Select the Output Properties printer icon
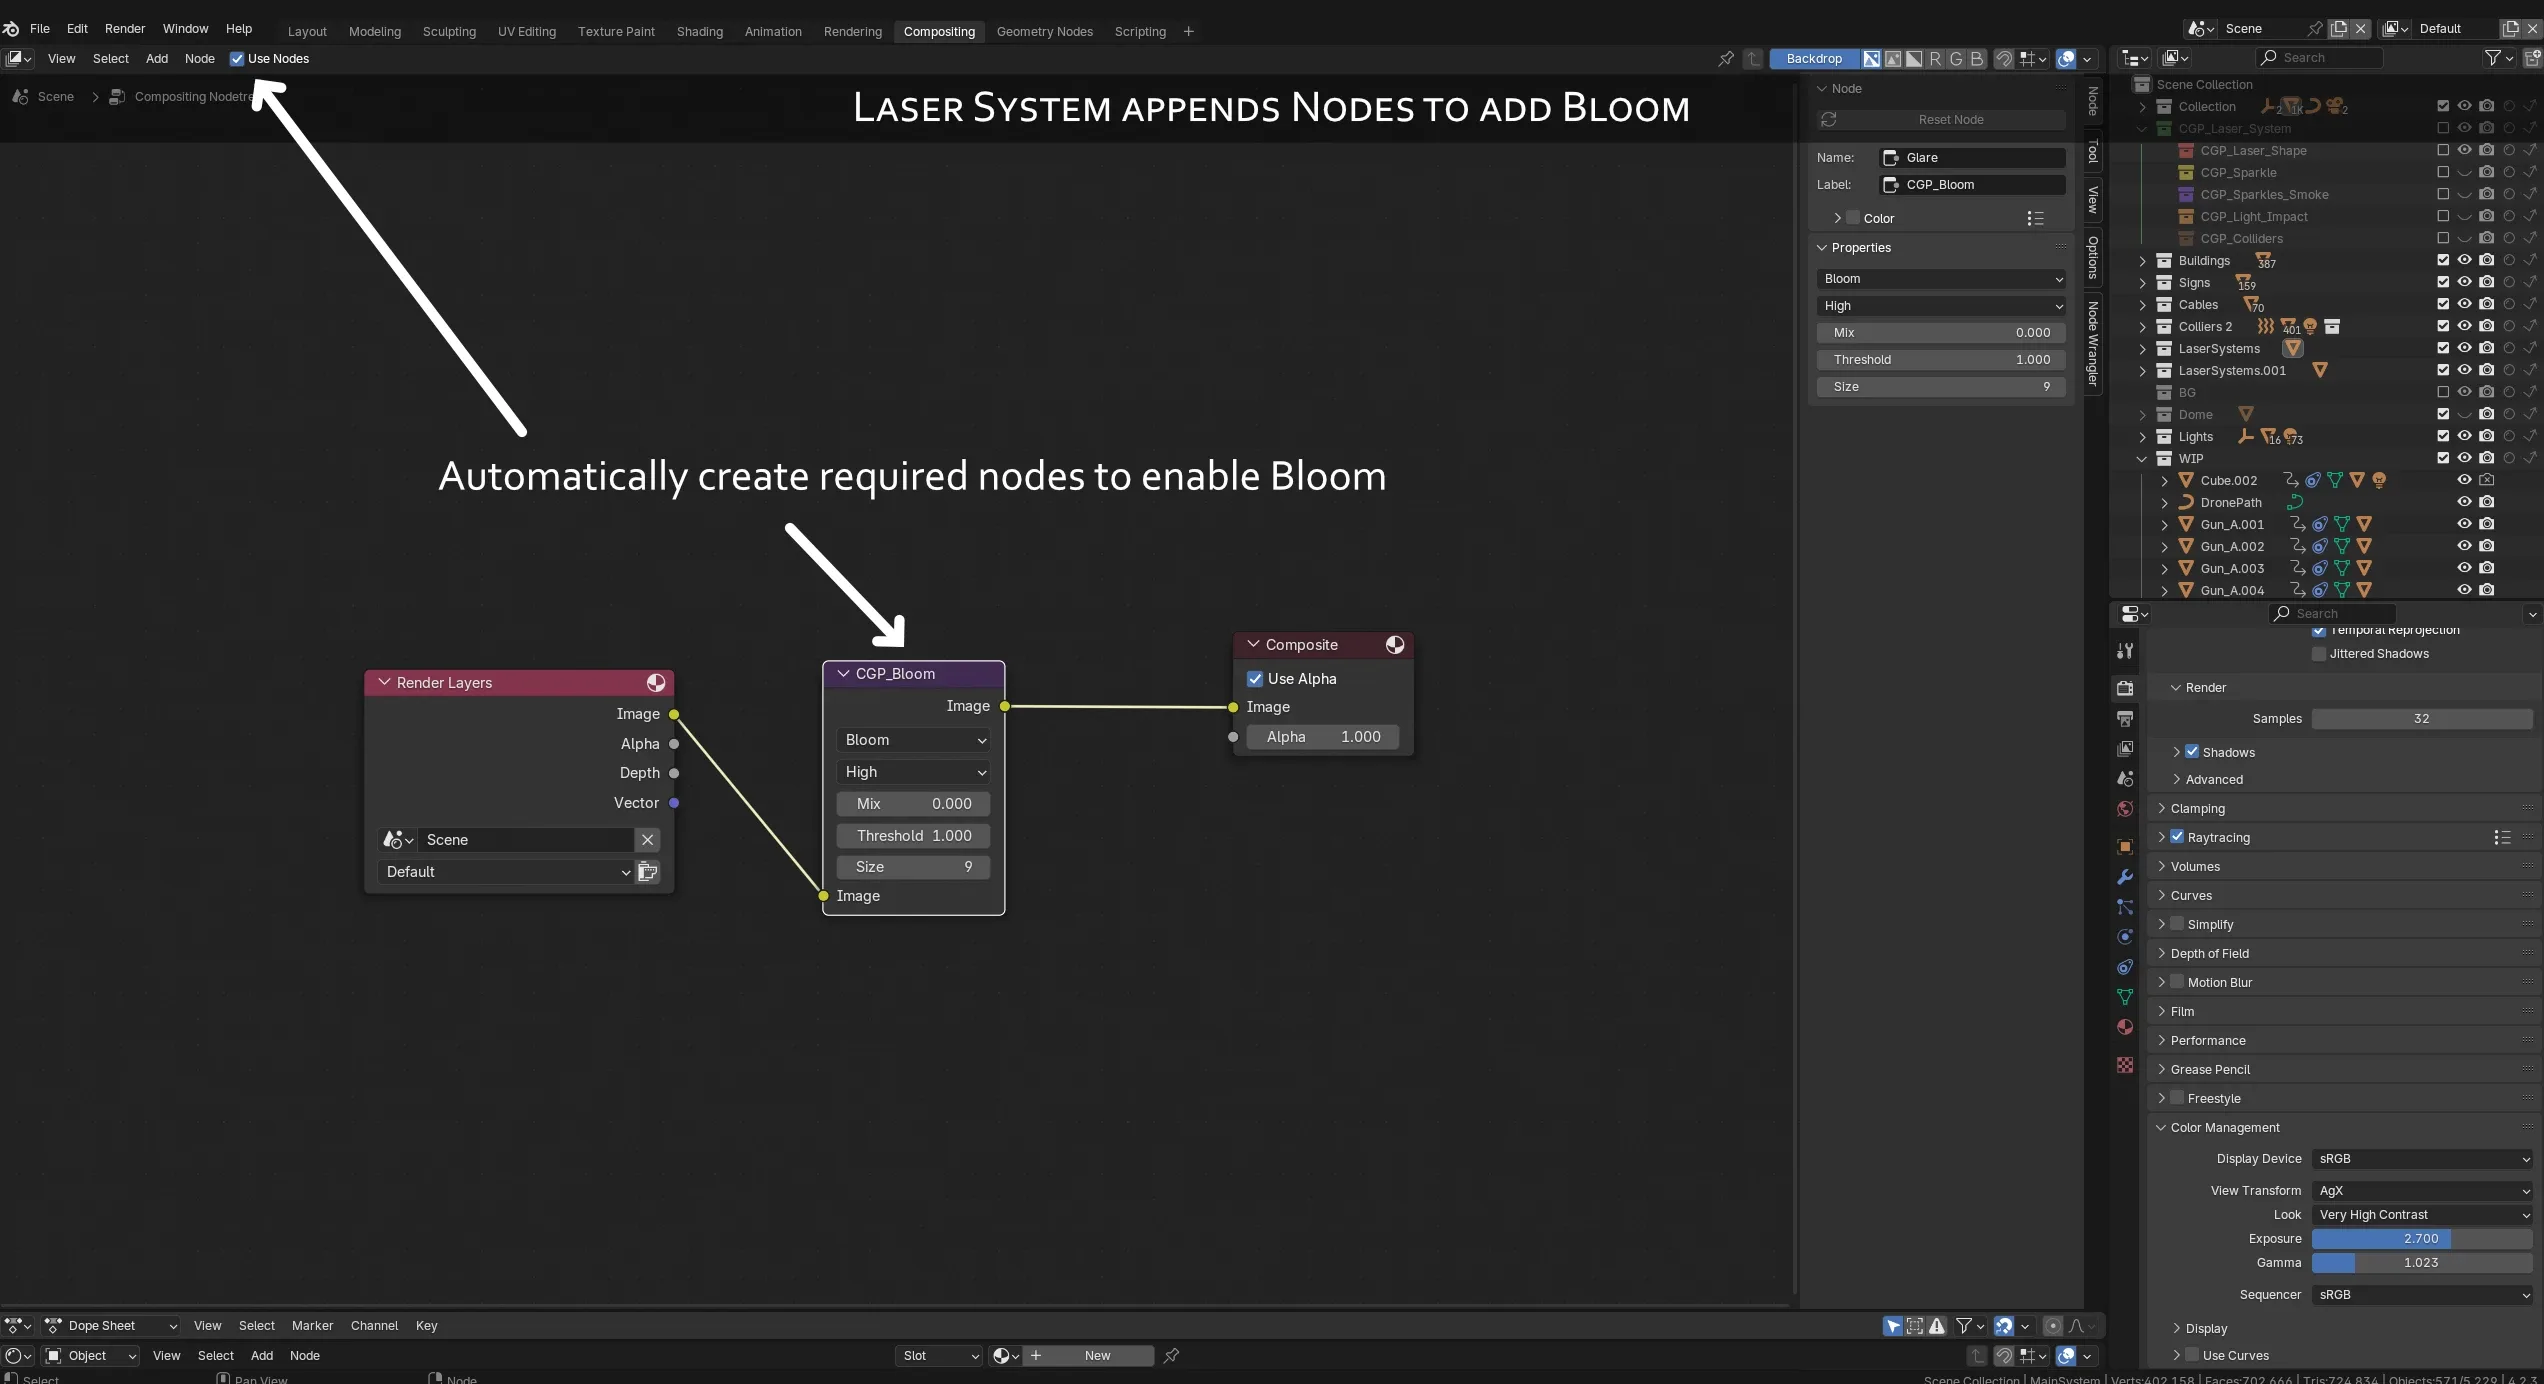 click(2124, 718)
